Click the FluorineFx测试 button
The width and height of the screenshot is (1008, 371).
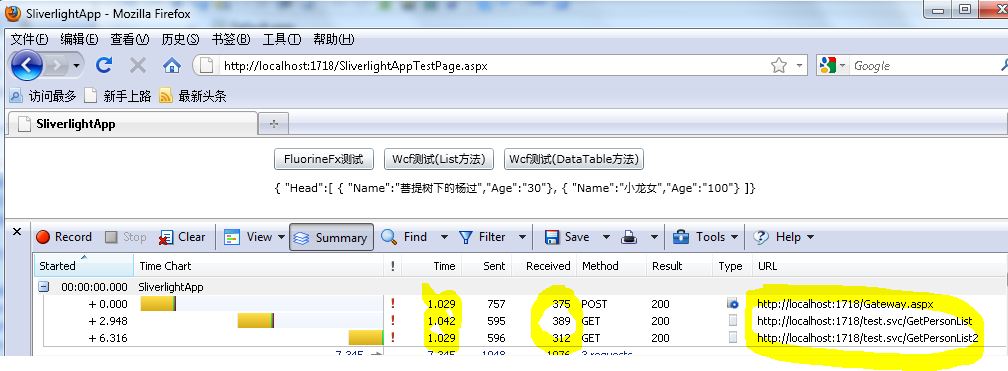(323, 159)
